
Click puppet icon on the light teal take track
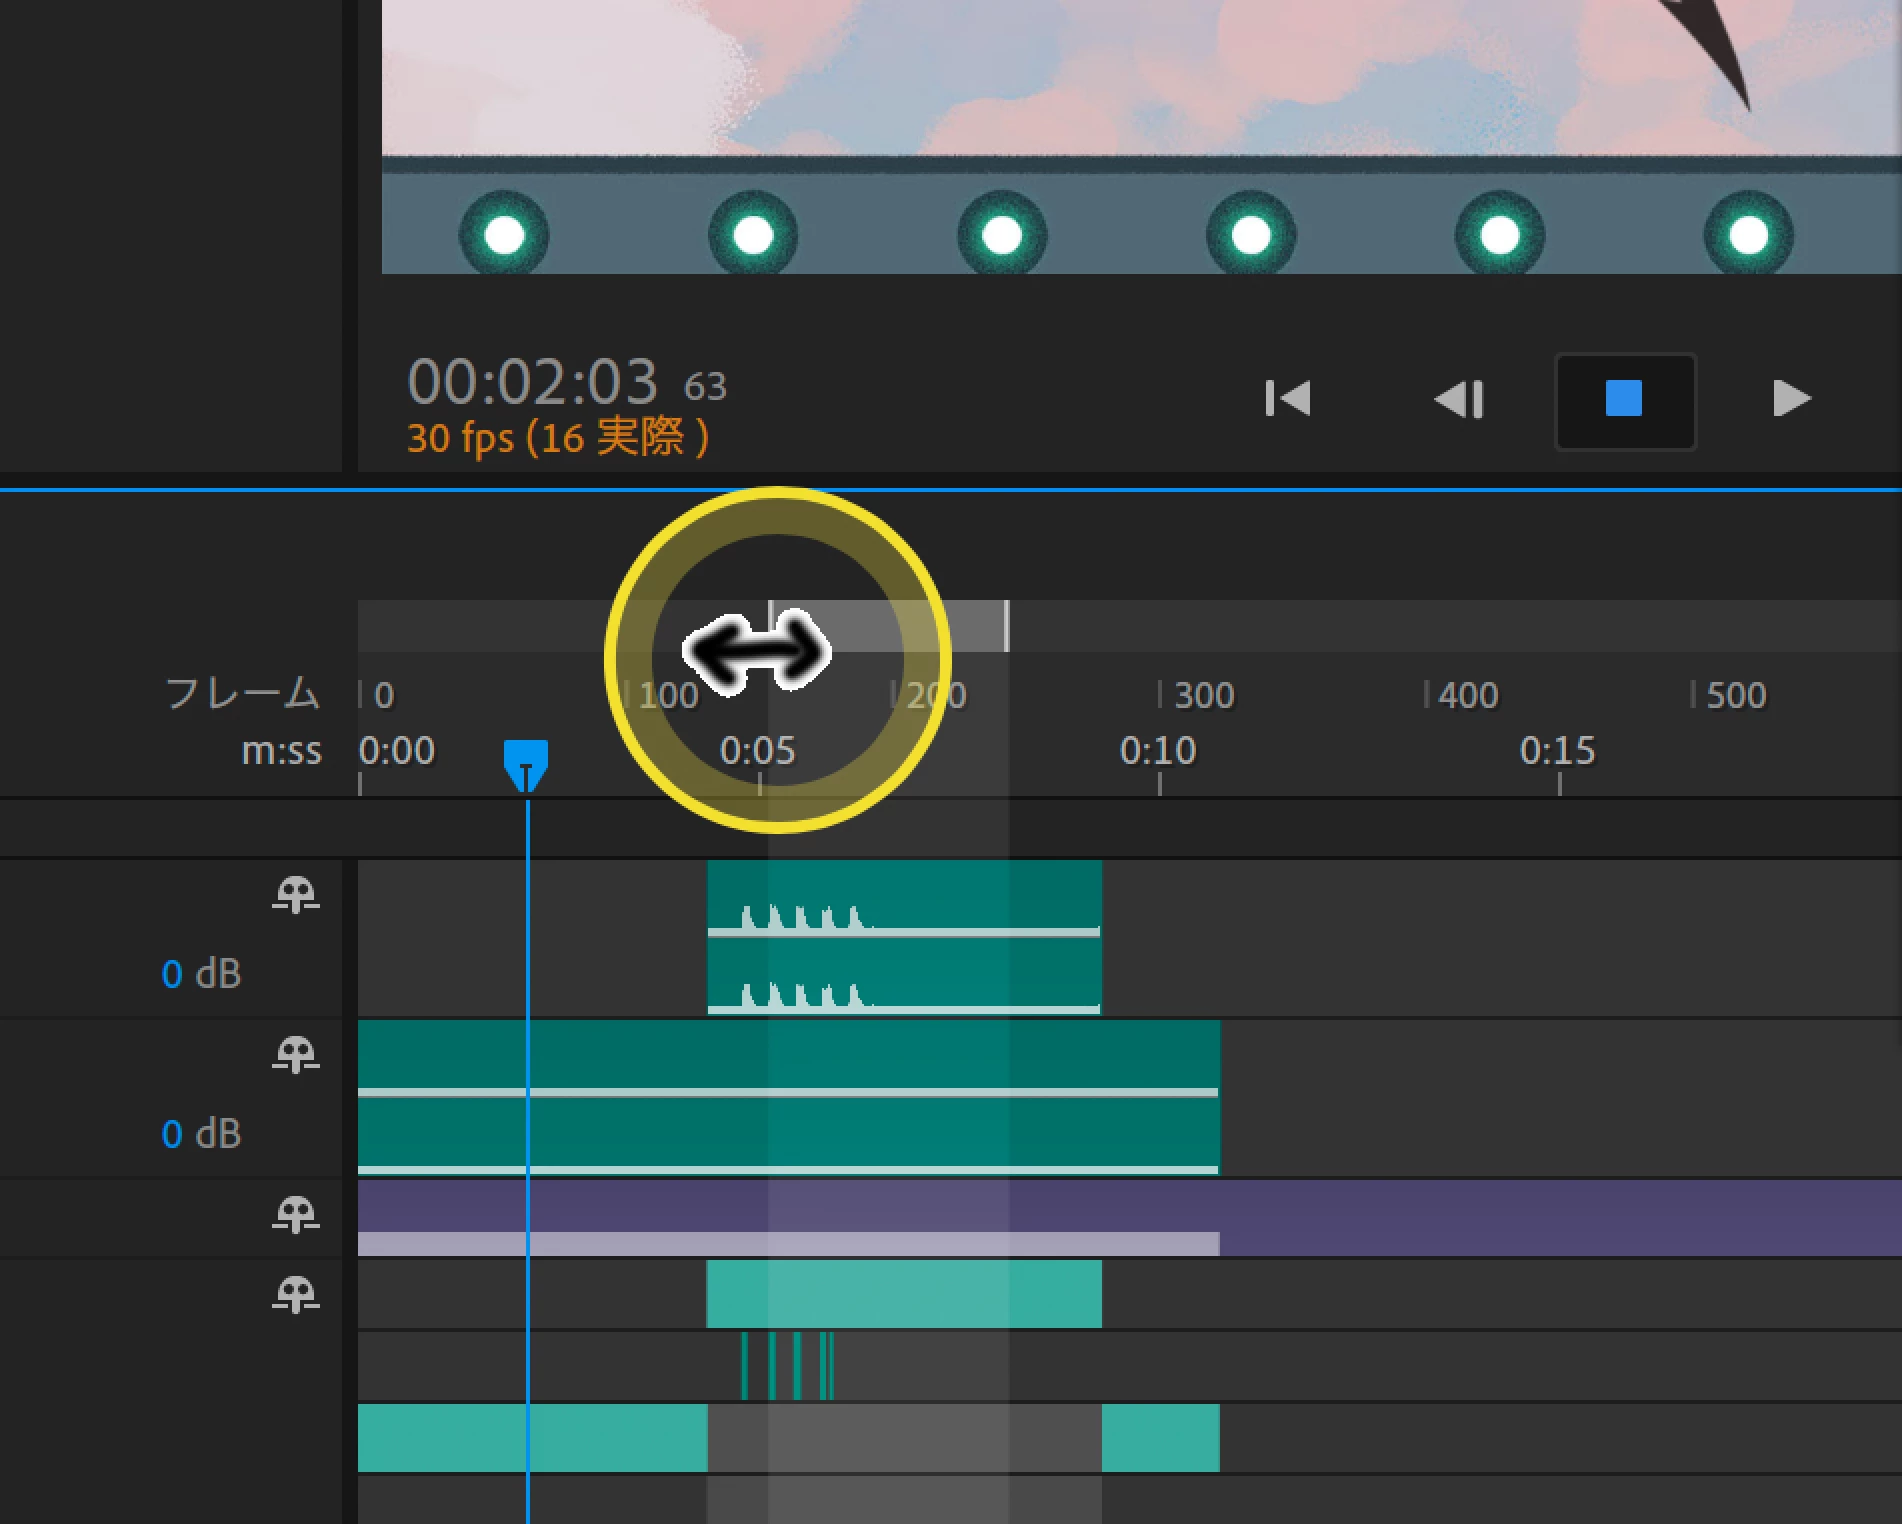coord(296,1294)
